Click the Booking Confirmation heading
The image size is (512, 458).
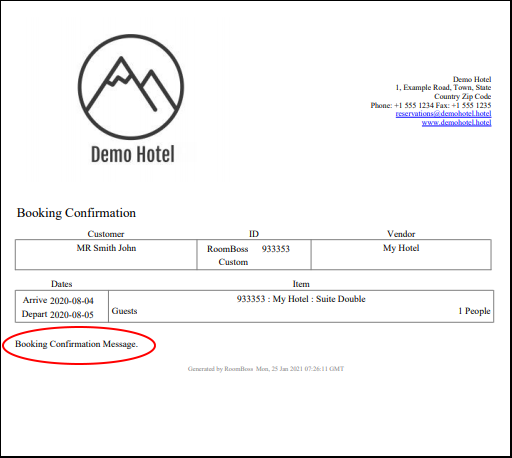[76, 213]
